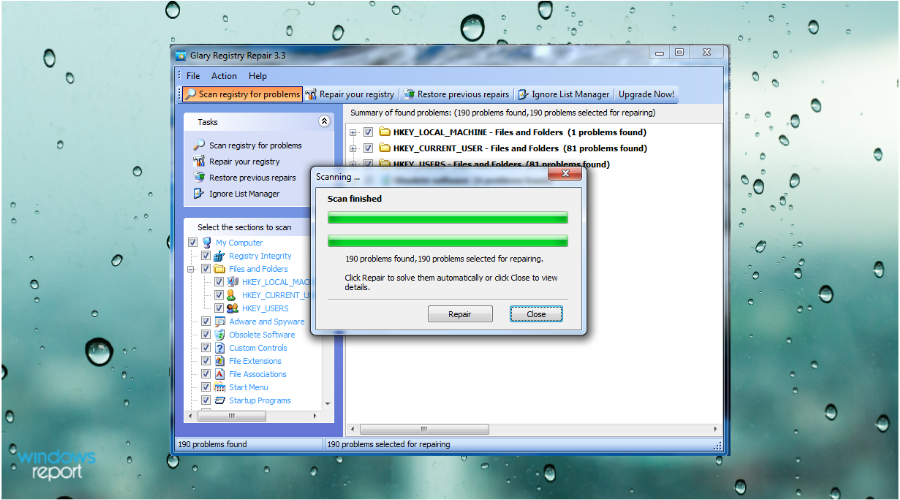This screenshot has width=900, height=500.
Task: Uncheck the HKEY_LOCAL_MACHINE results checkbox
Action: [368, 132]
